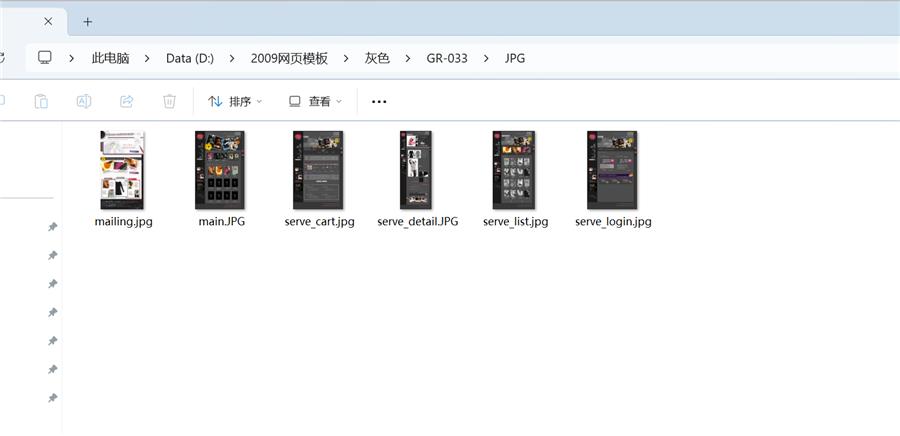Navigate to 此电脑 in breadcrumb
The width and height of the screenshot is (900, 436).
(x=110, y=58)
